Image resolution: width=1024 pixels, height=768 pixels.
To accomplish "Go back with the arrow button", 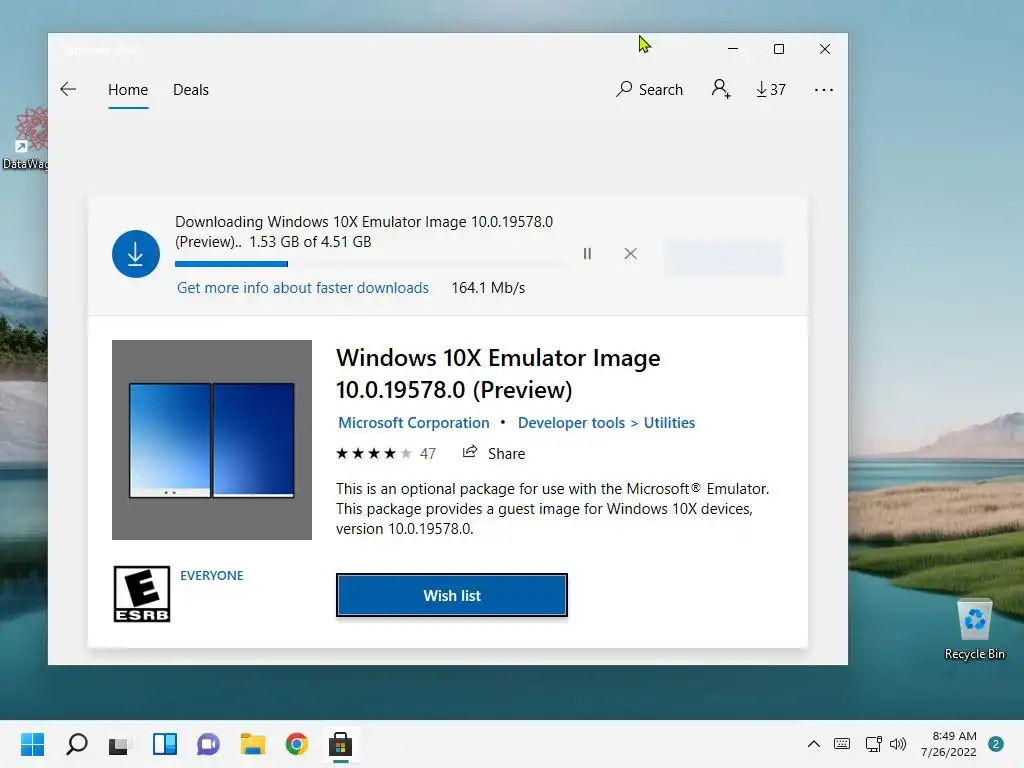I will [68, 89].
